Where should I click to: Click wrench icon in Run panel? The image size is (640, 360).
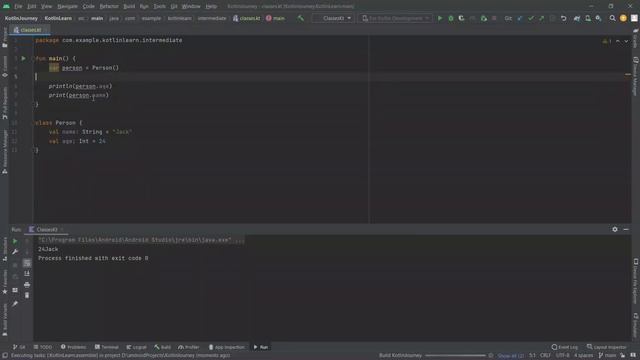click(15, 252)
